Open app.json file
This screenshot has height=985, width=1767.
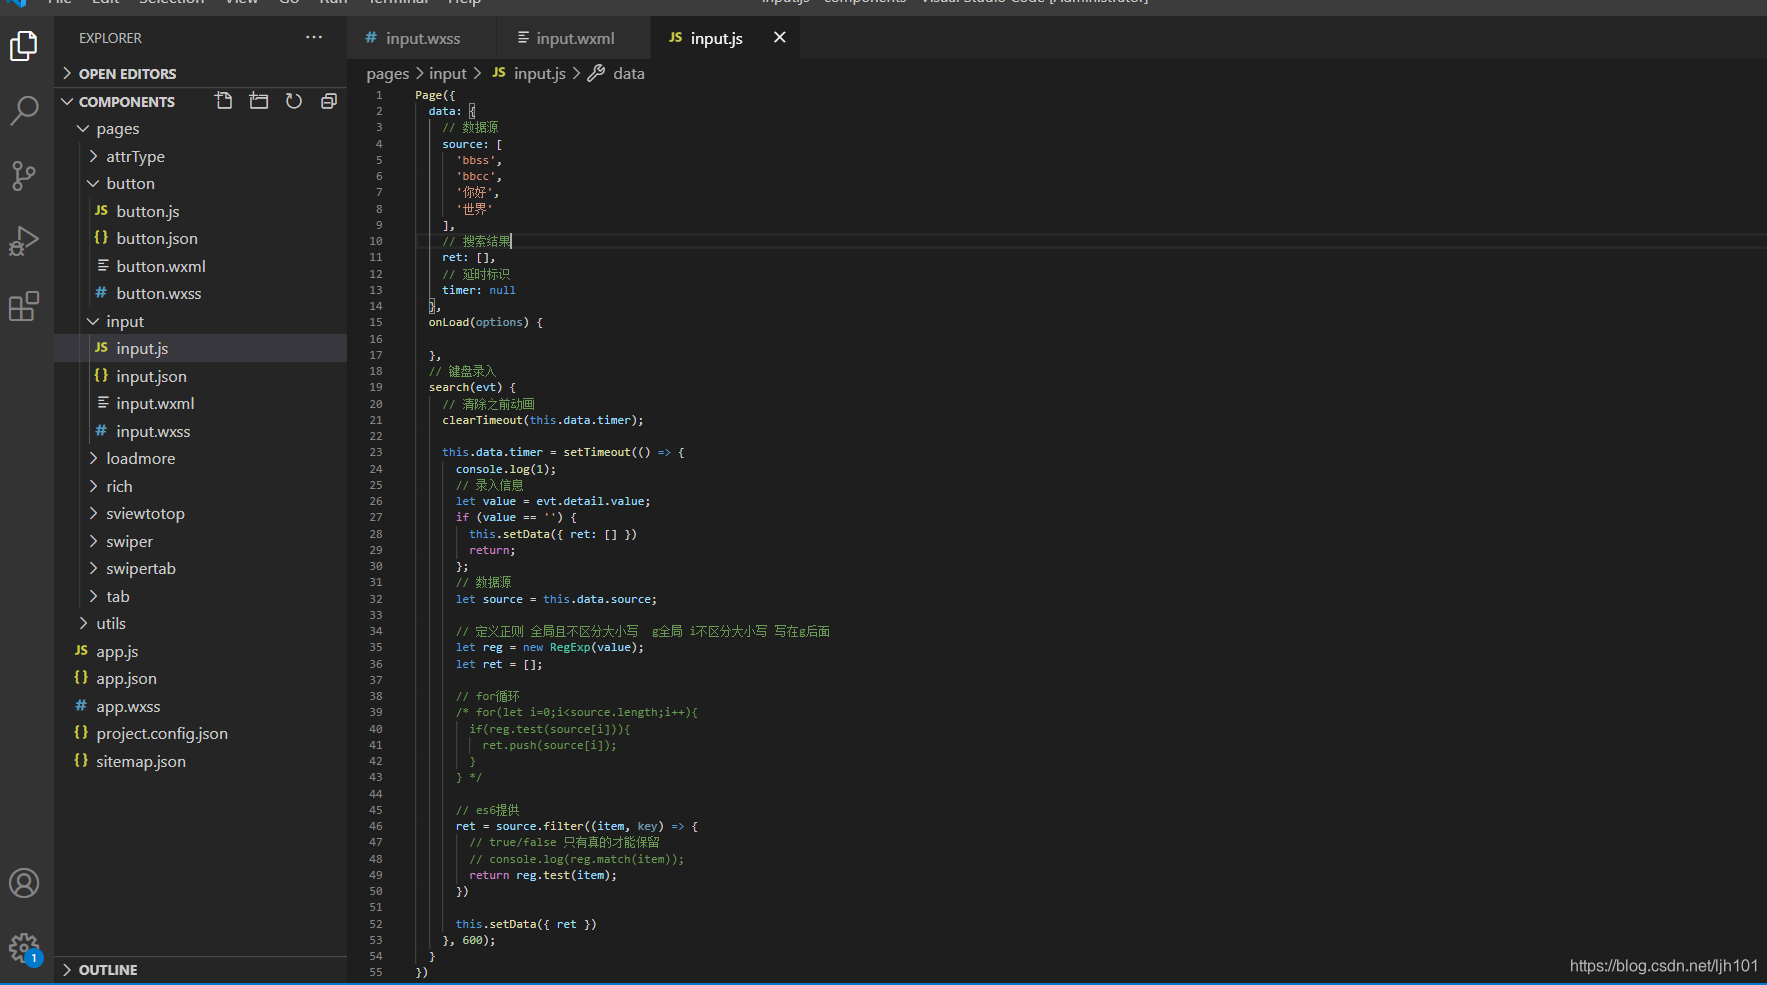(x=200, y=678)
